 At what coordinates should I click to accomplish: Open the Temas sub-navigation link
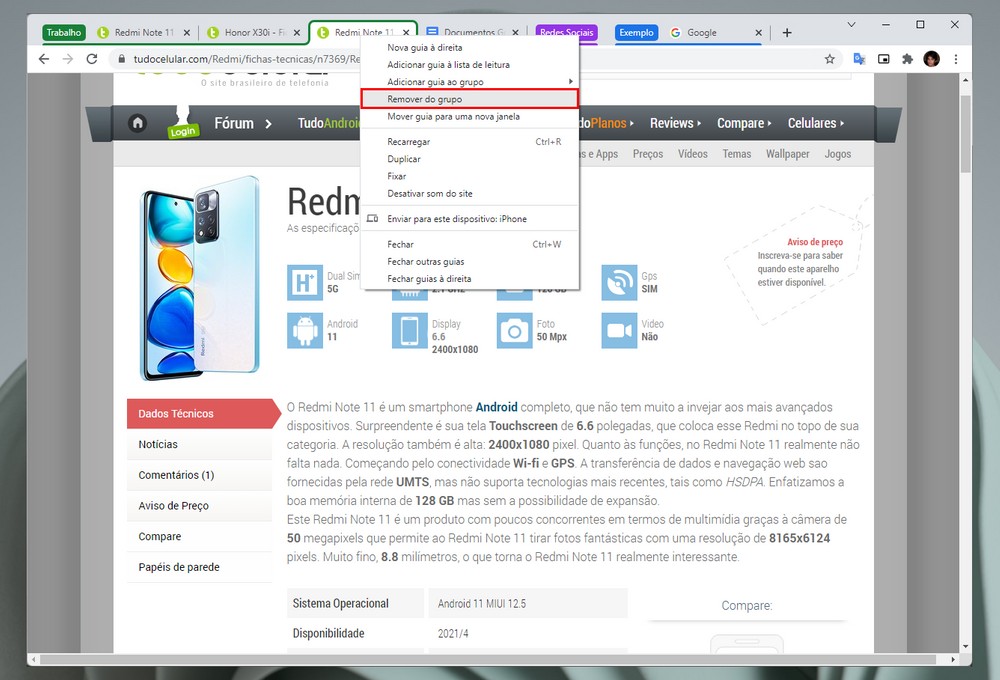pos(737,154)
